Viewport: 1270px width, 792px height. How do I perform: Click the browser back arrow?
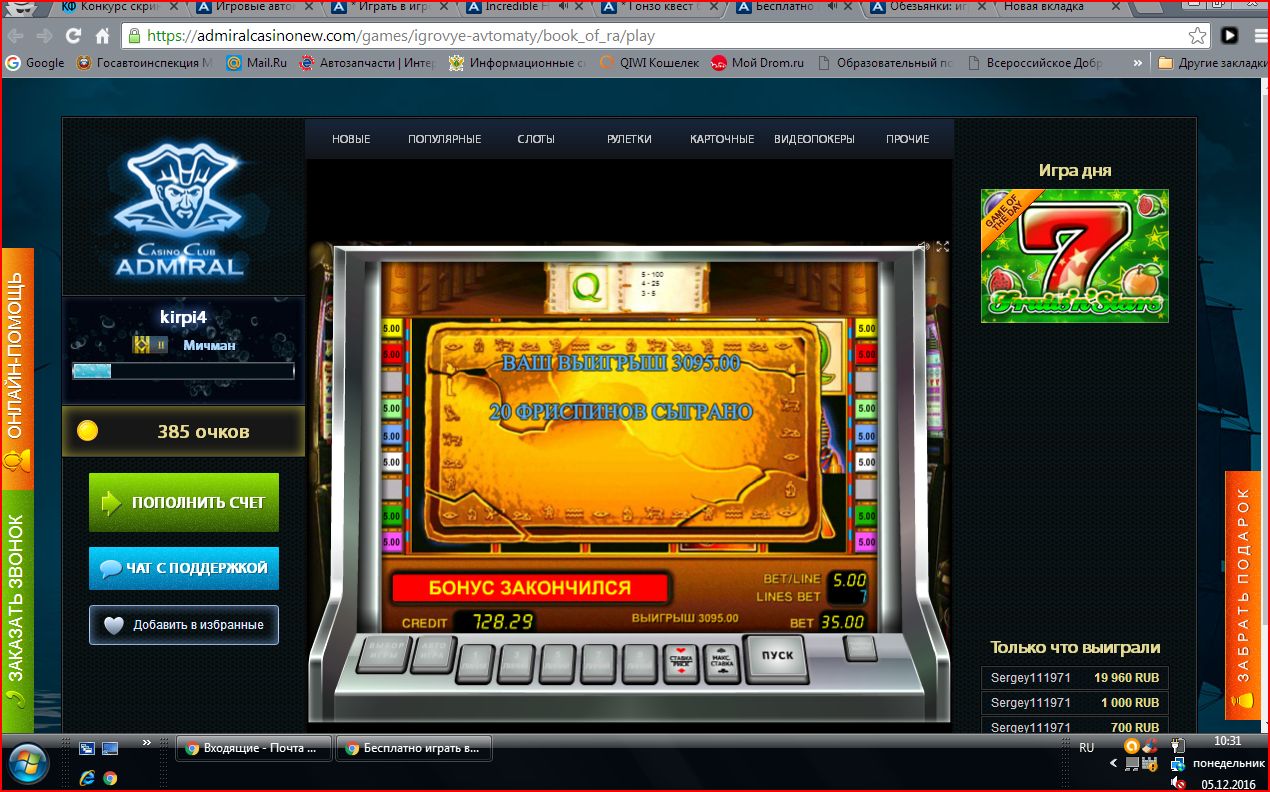(x=16, y=36)
